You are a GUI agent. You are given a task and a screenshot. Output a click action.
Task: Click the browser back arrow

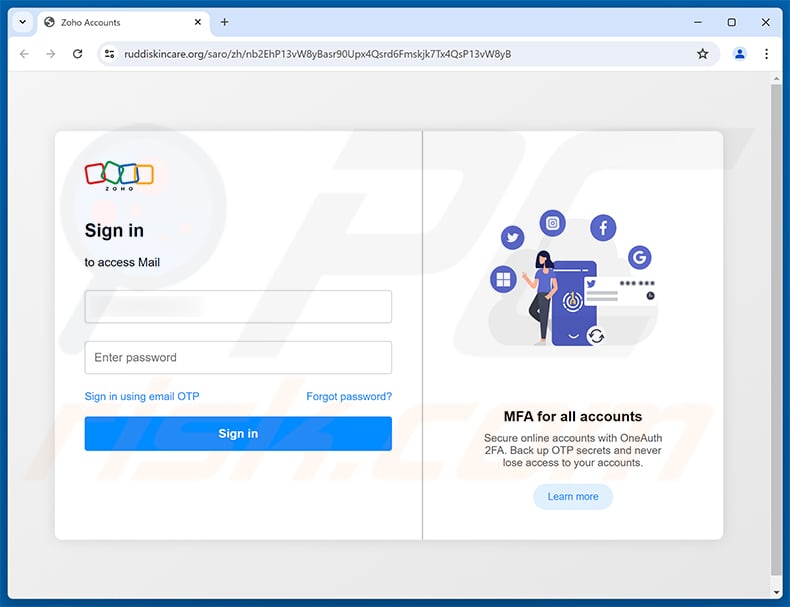pyautogui.click(x=24, y=54)
